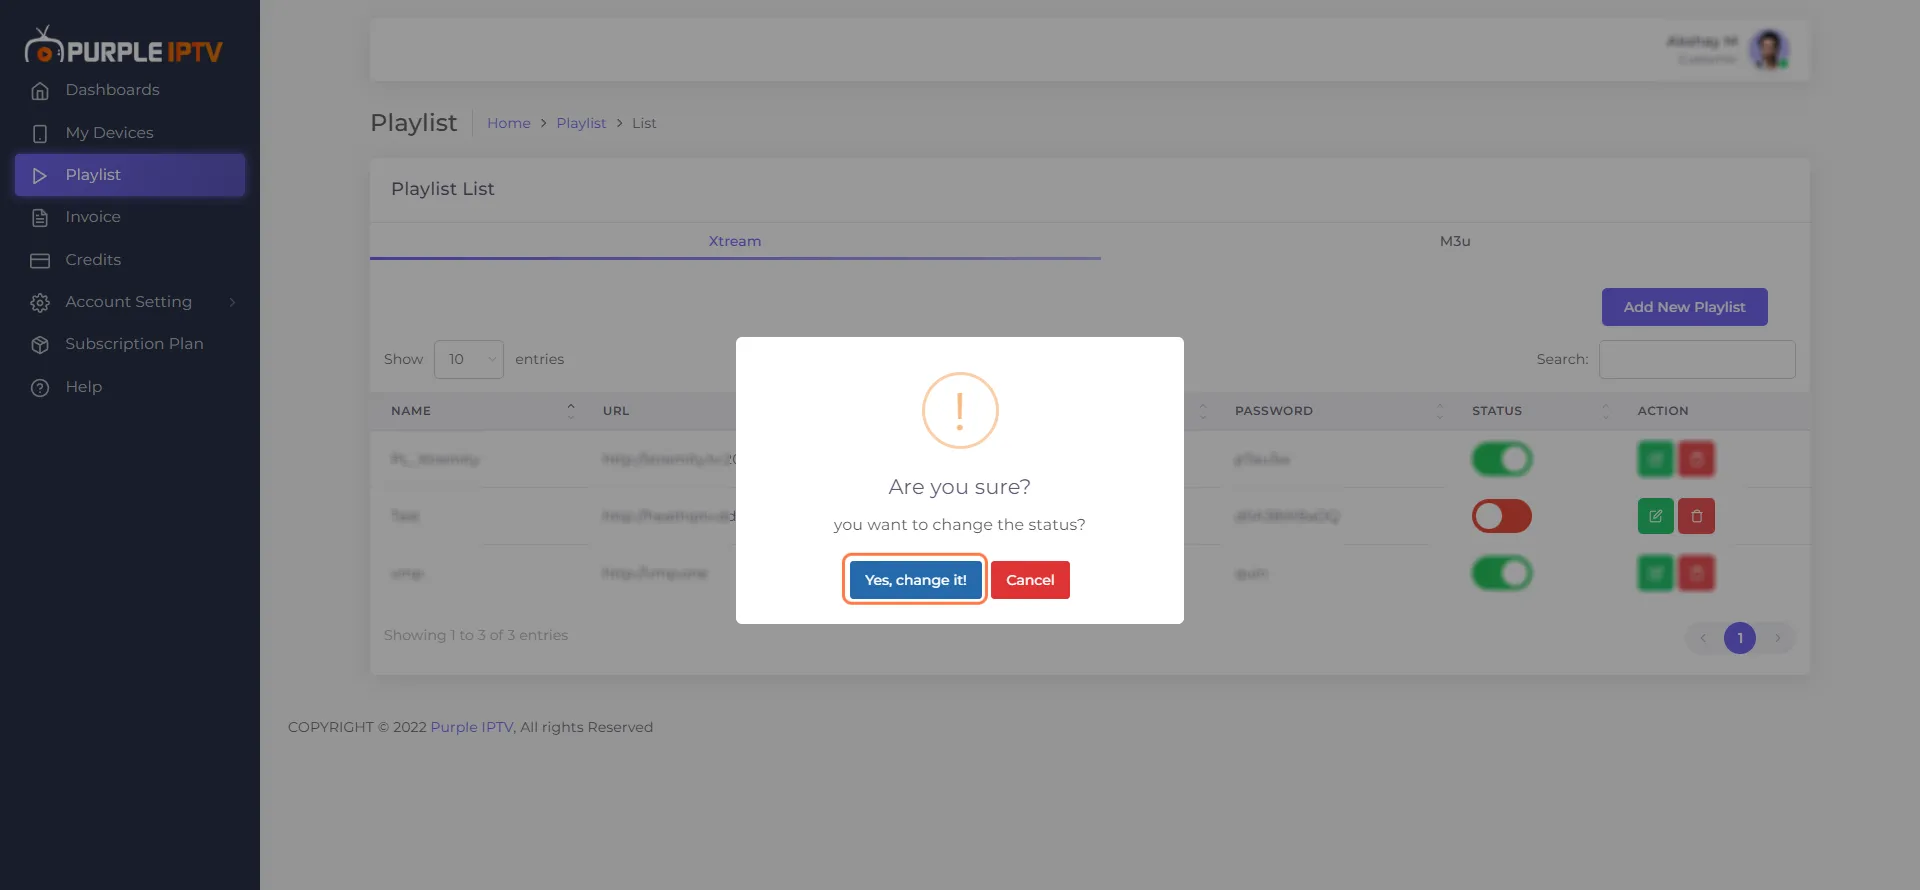Switch to the M3u tab
1920x890 pixels.
pos(1455,241)
